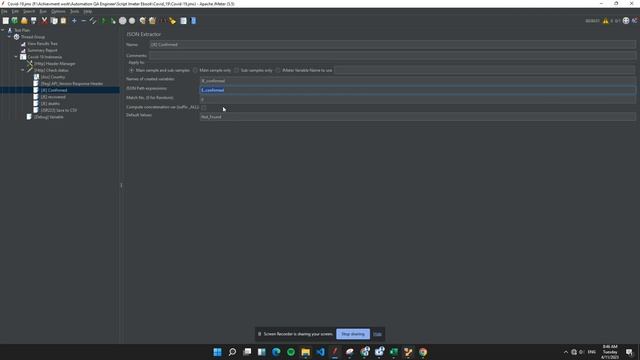Viewport: 640px width, 360px height.
Task: Click the Windows Start button
Action: coord(218,352)
